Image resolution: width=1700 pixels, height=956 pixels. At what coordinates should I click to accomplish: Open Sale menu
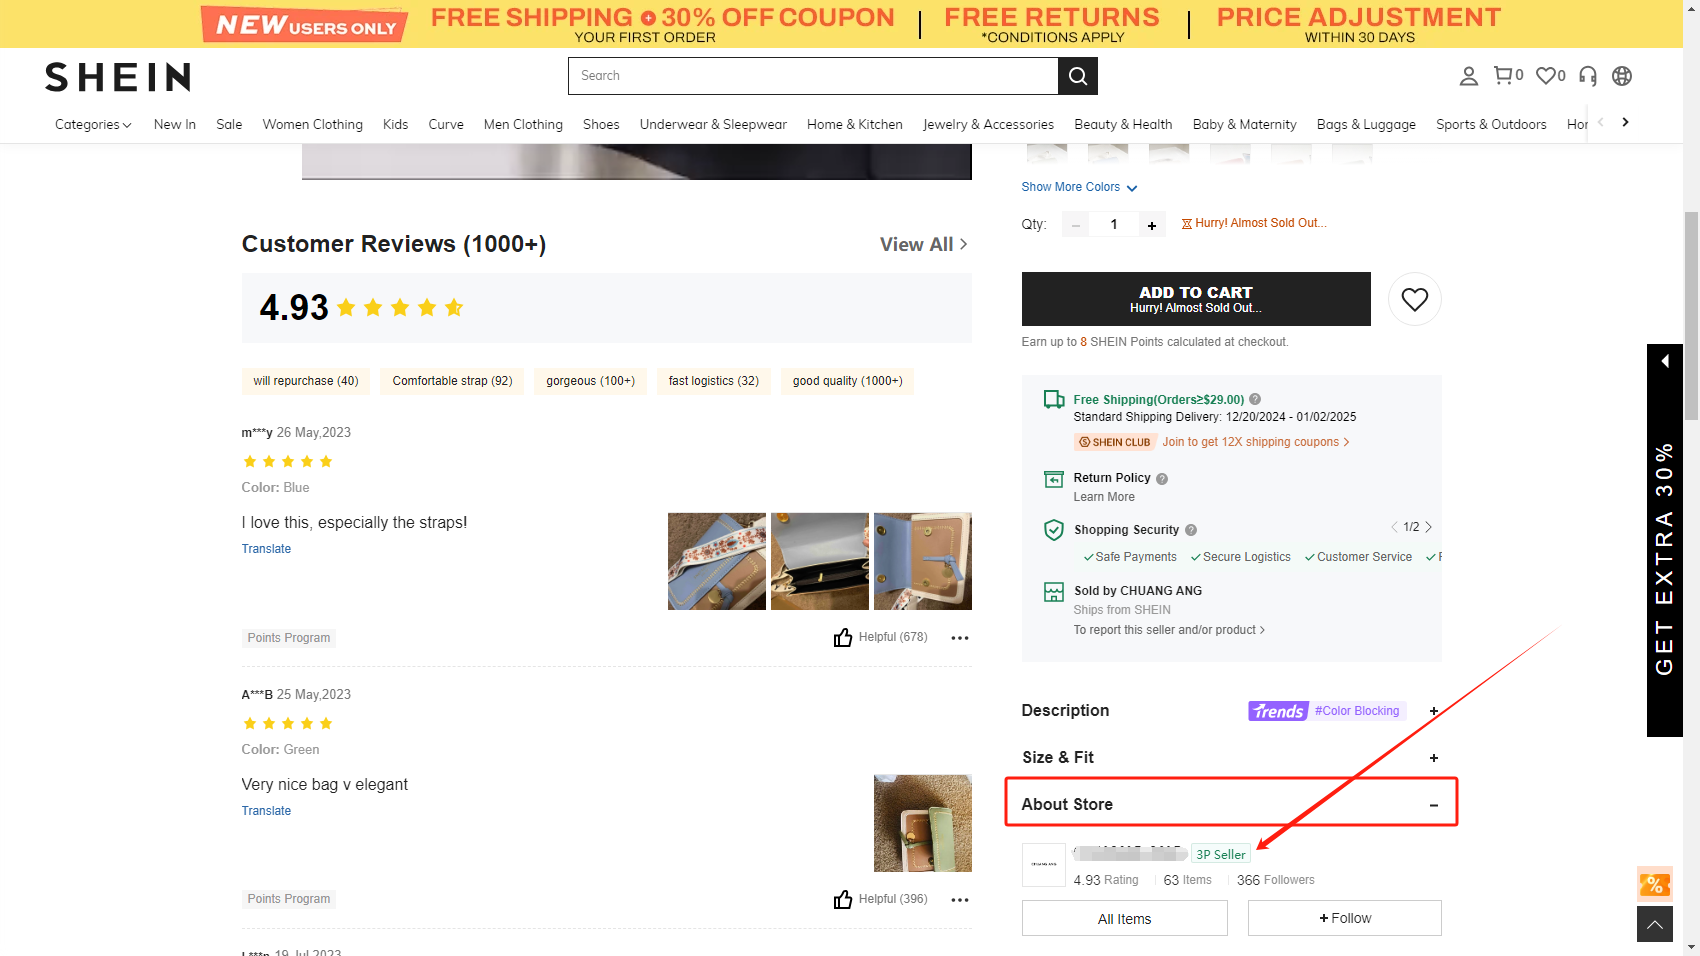[x=229, y=124]
